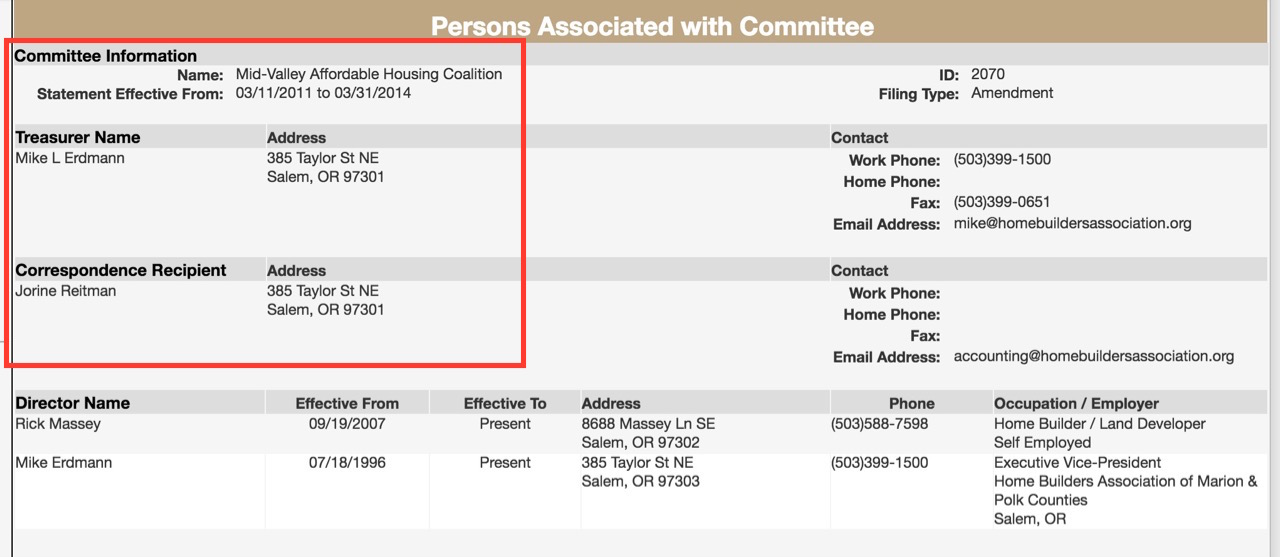Click the committee ID 2070
Screen dimensions: 1280x557
point(987,74)
